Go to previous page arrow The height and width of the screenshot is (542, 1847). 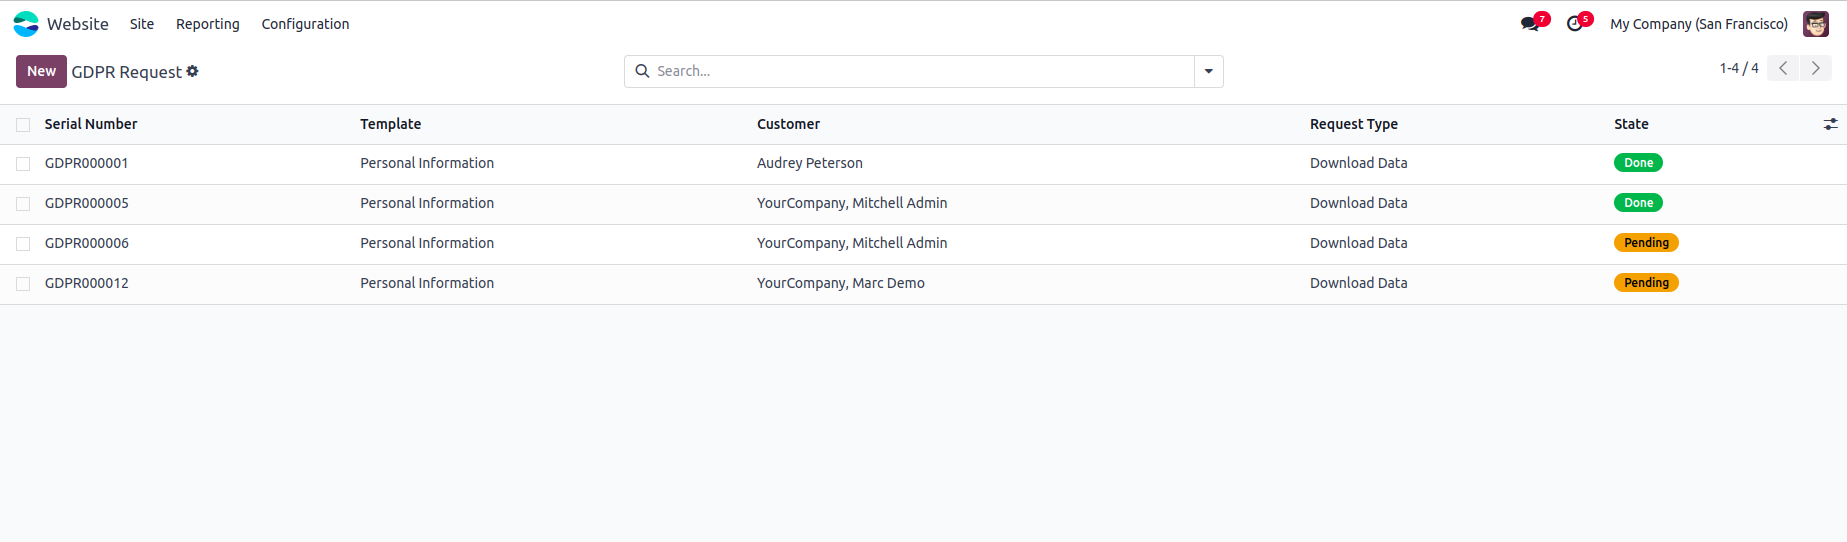pyautogui.click(x=1783, y=68)
